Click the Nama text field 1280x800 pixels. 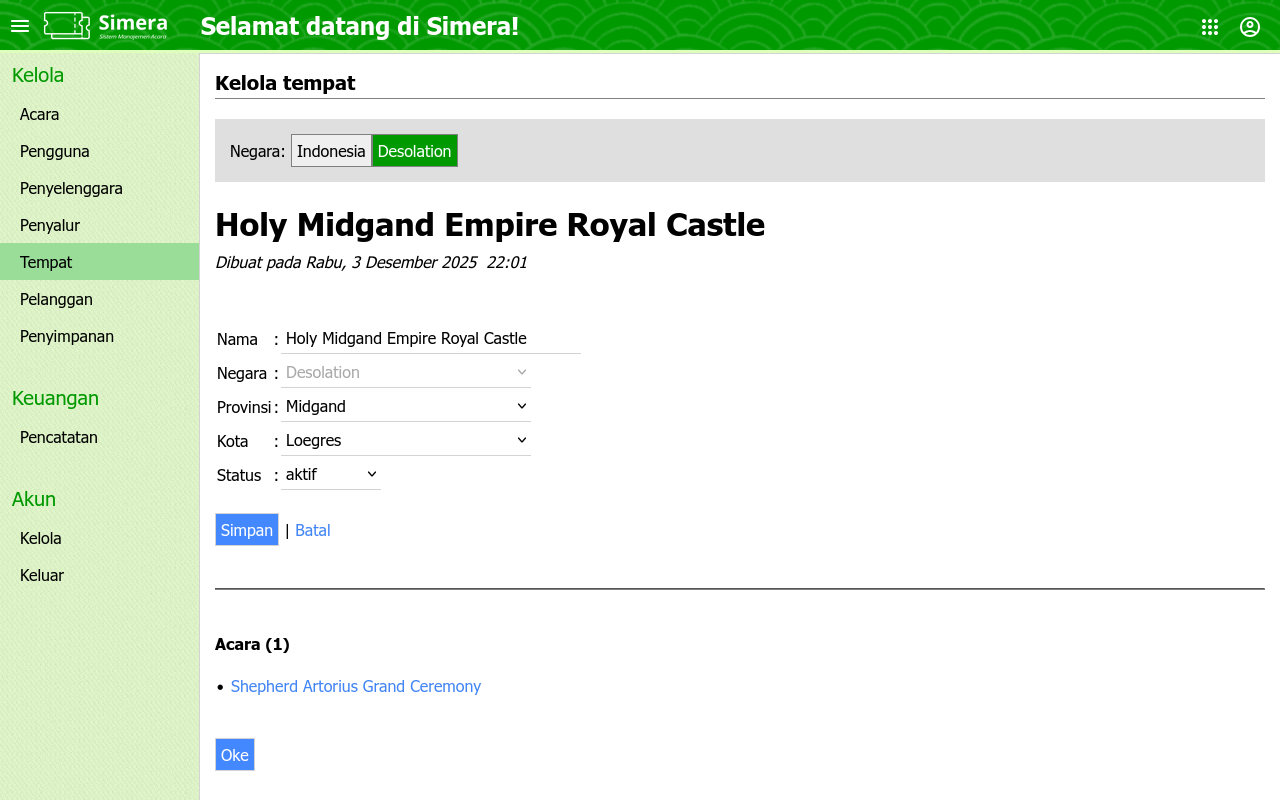tap(430, 338)
